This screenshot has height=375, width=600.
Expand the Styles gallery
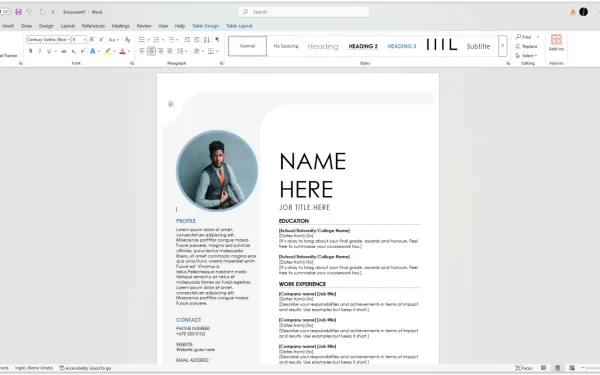502,46
